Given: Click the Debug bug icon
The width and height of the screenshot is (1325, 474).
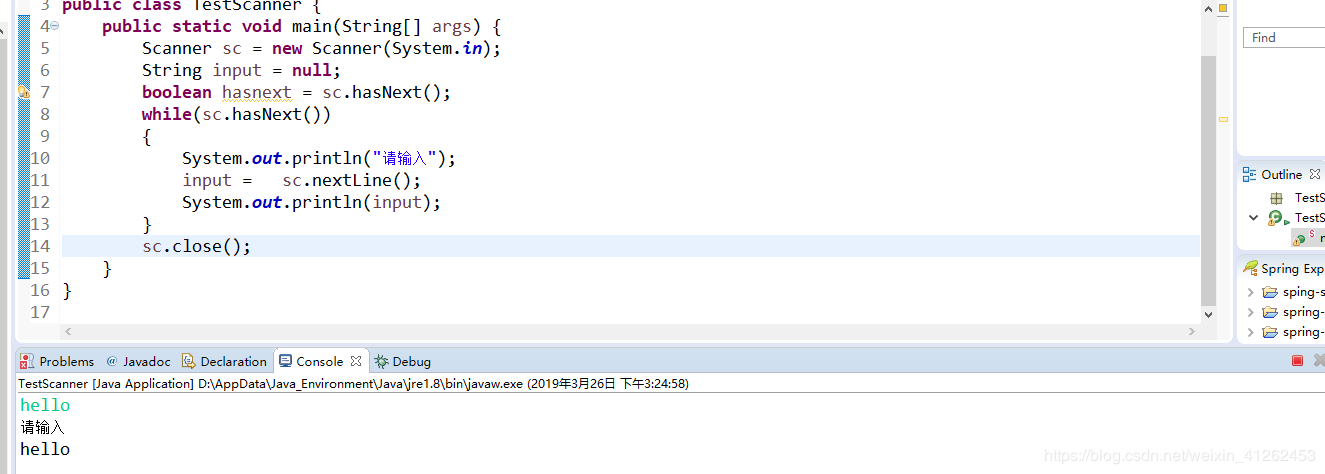Looking at the screenshot, I should tap(381, 361).
